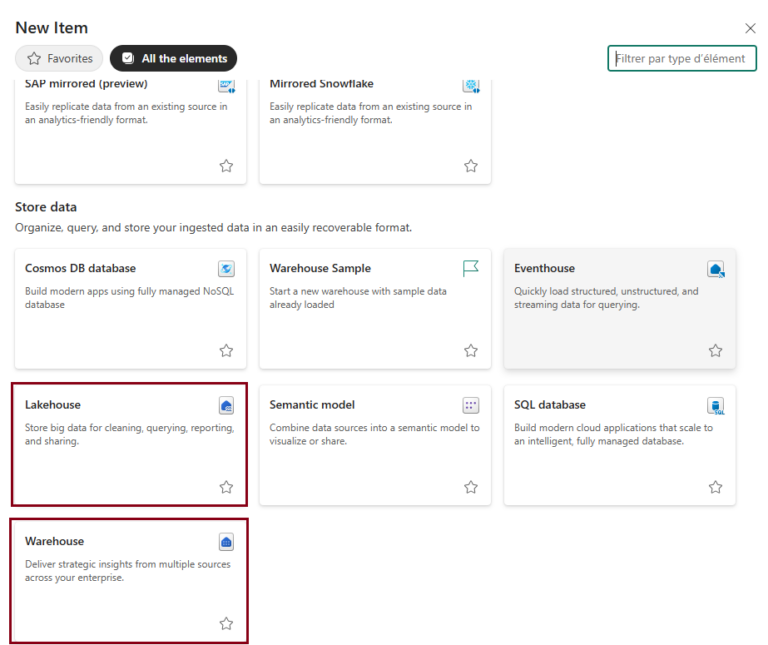Favorite the SQL database card star
768x645 pixels.
coord(716,487)
